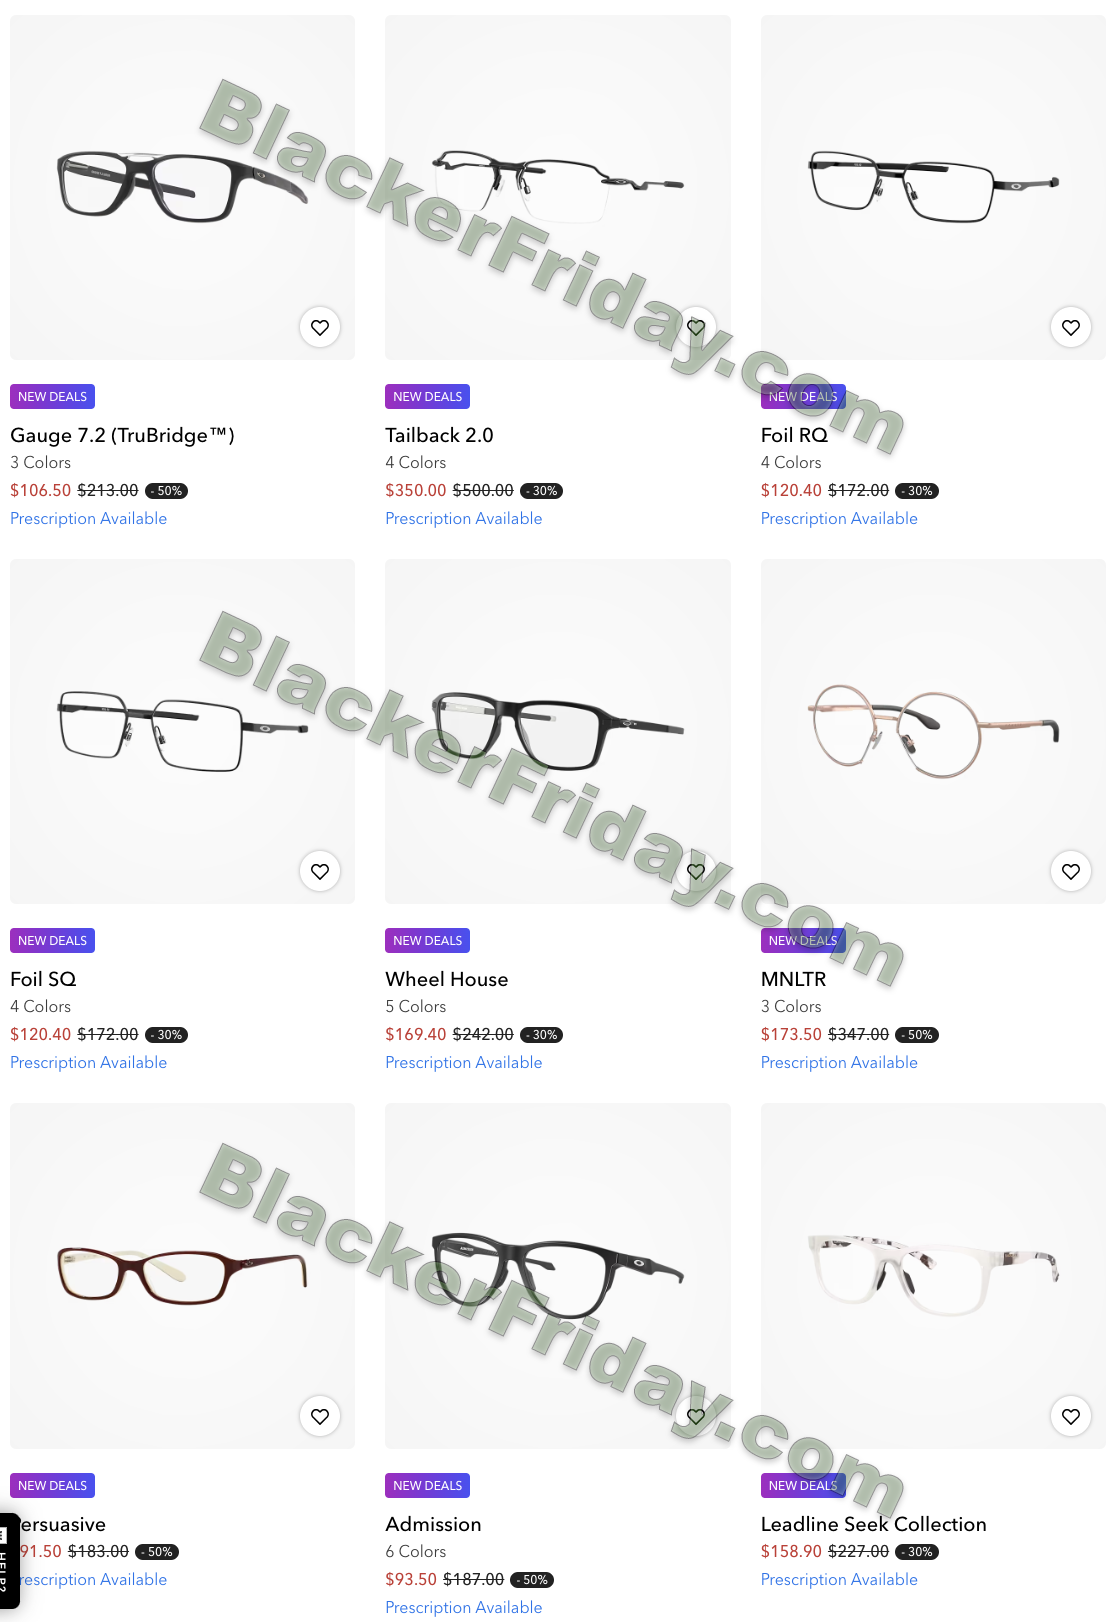Viewport: 1118px width, 1622px height.
Task: Add MNLTR round glasses to favorites
Action: (1071, 871)
